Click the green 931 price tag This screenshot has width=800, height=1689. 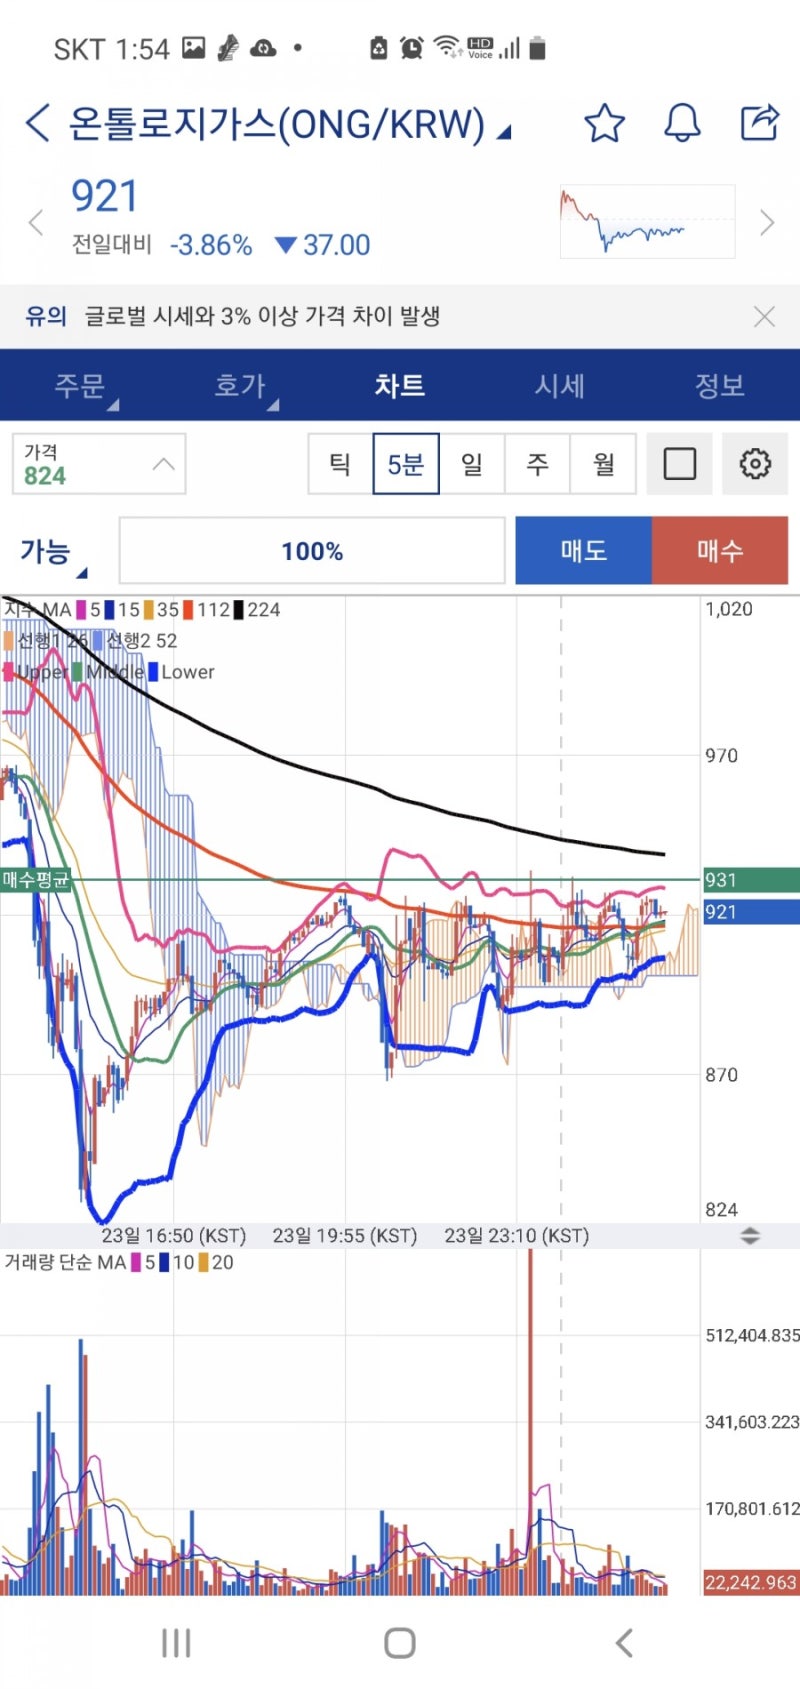[751, 880]
